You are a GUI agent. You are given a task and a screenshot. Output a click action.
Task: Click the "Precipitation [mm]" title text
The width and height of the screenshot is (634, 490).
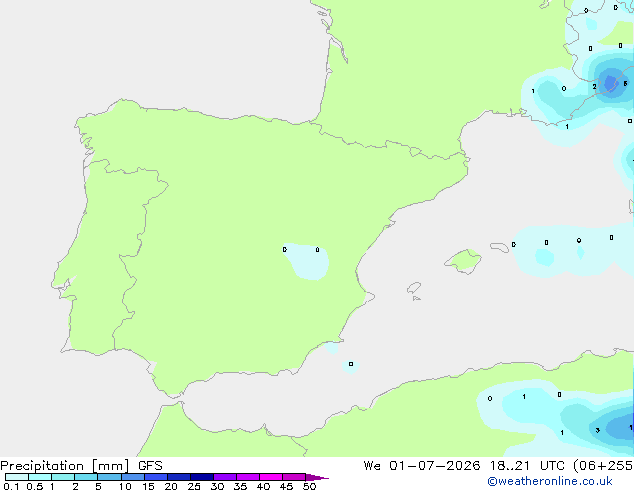65,466
